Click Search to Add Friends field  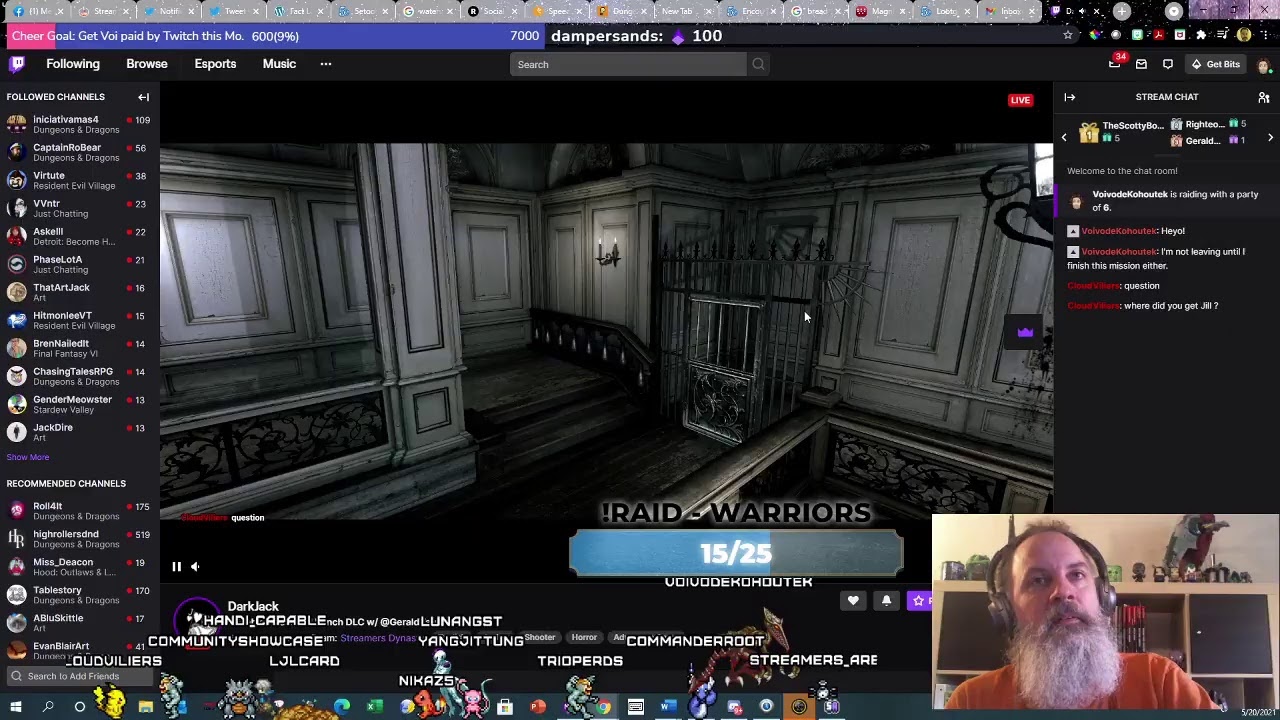(80, 676)
